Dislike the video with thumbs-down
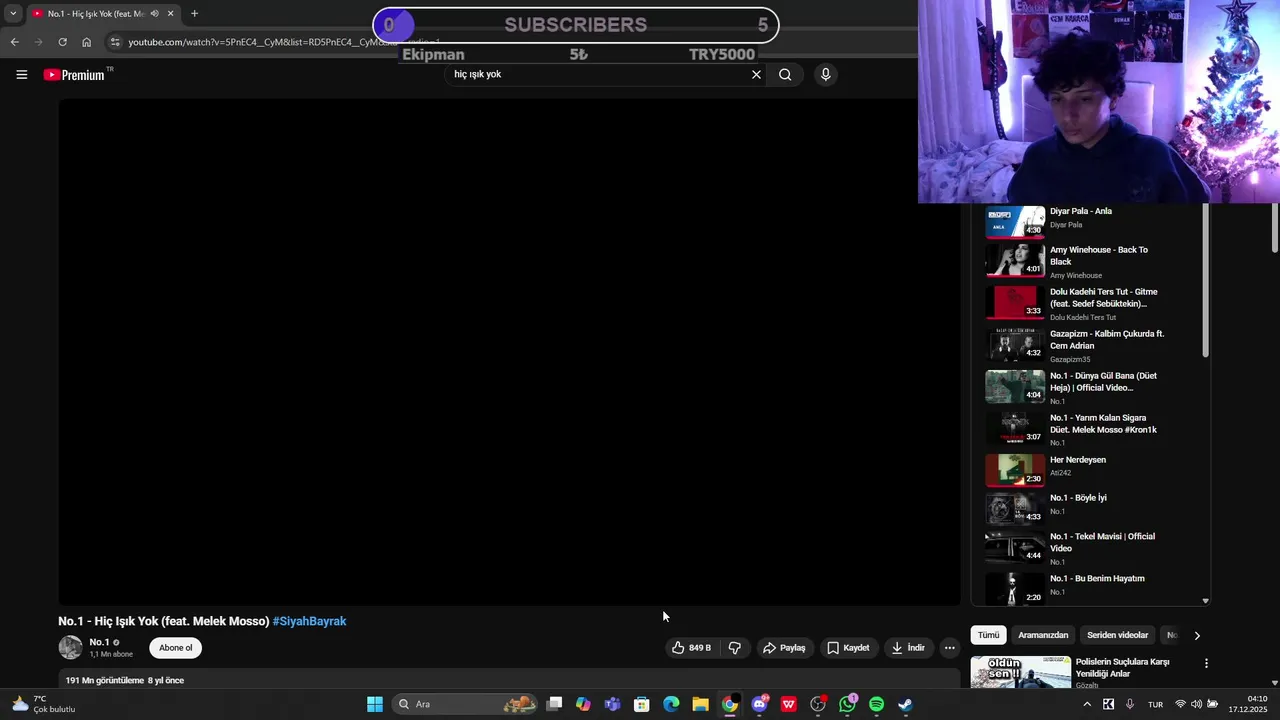 (735, 648)
